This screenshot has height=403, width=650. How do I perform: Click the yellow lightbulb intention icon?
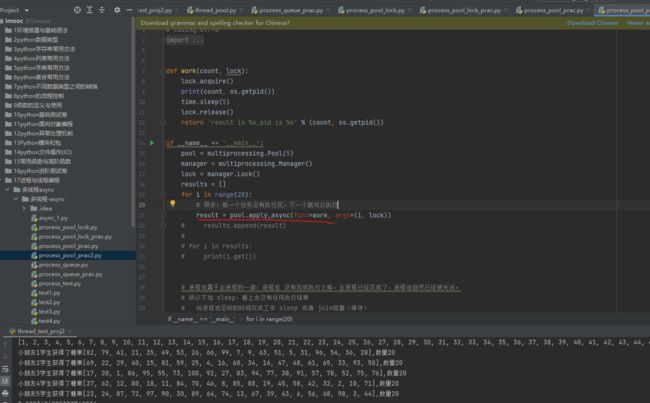[x=173, y=204]
